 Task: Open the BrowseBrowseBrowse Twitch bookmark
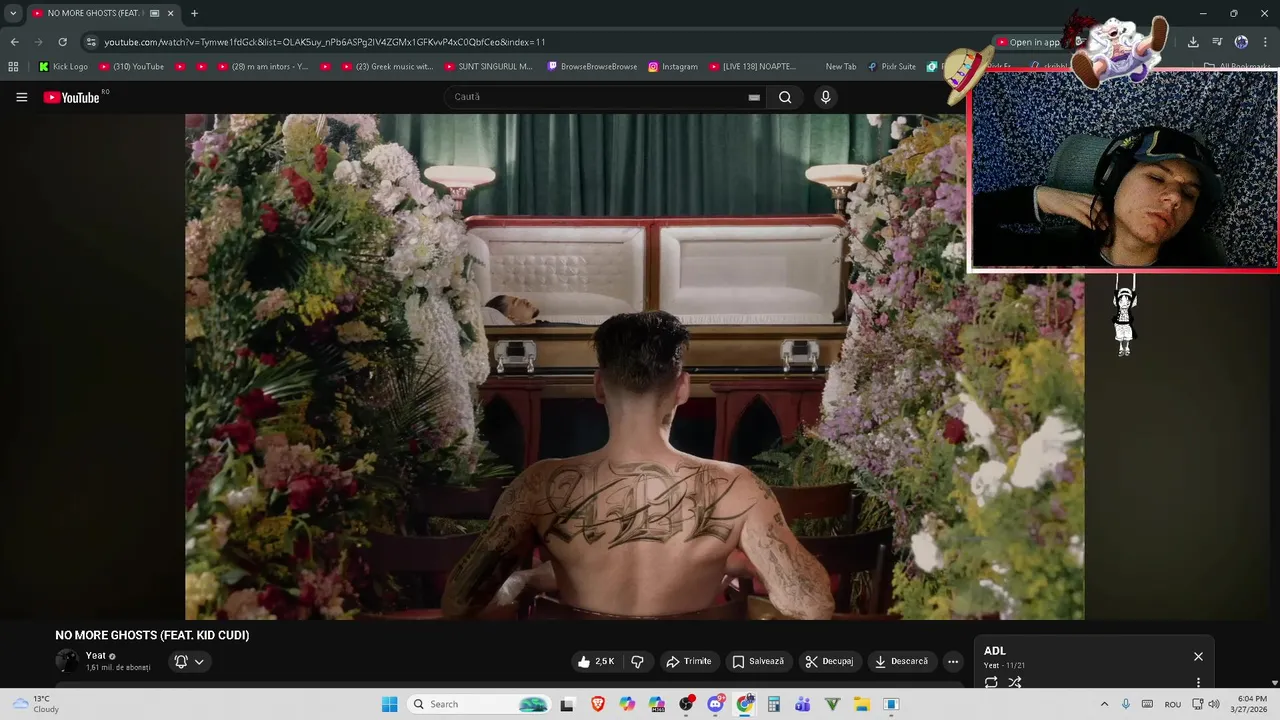592,67
